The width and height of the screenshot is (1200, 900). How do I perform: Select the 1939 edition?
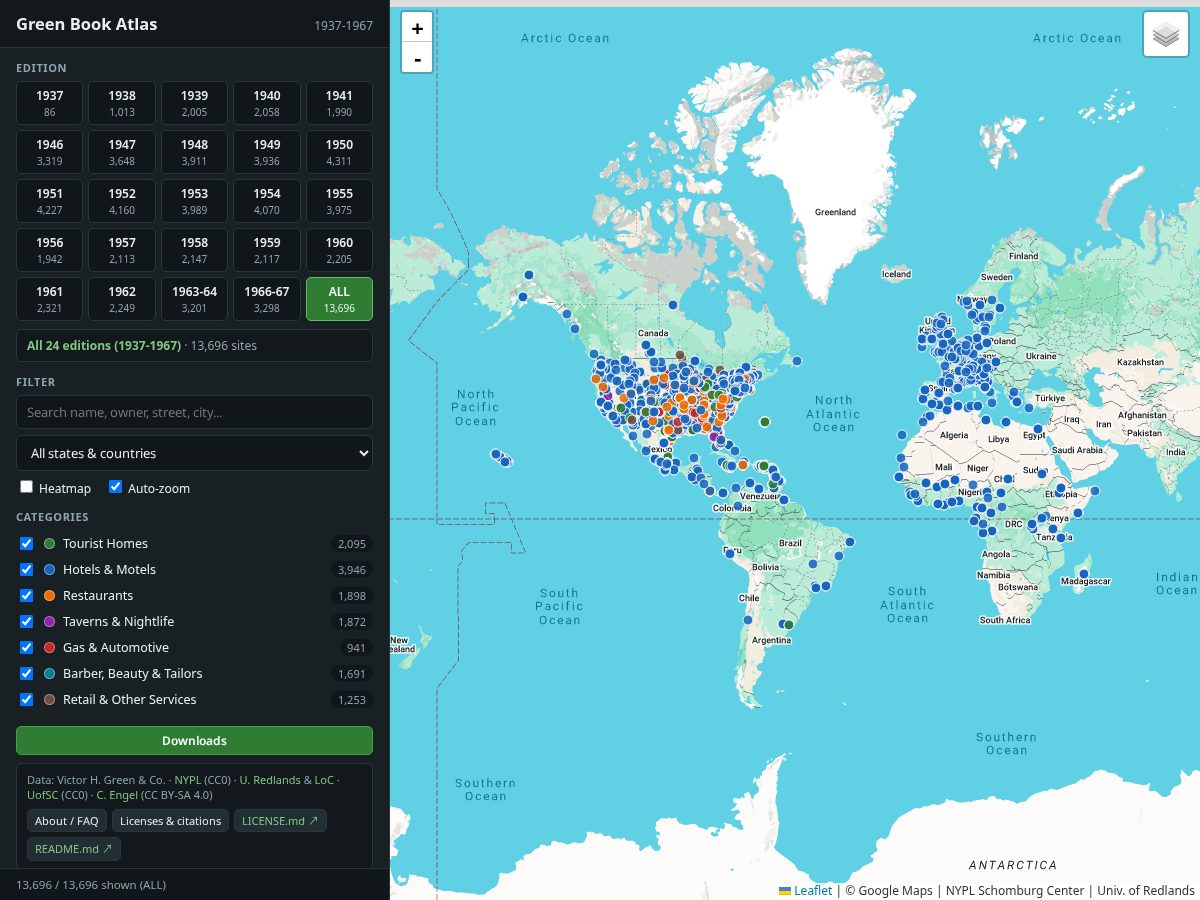(x=194, y=103)
